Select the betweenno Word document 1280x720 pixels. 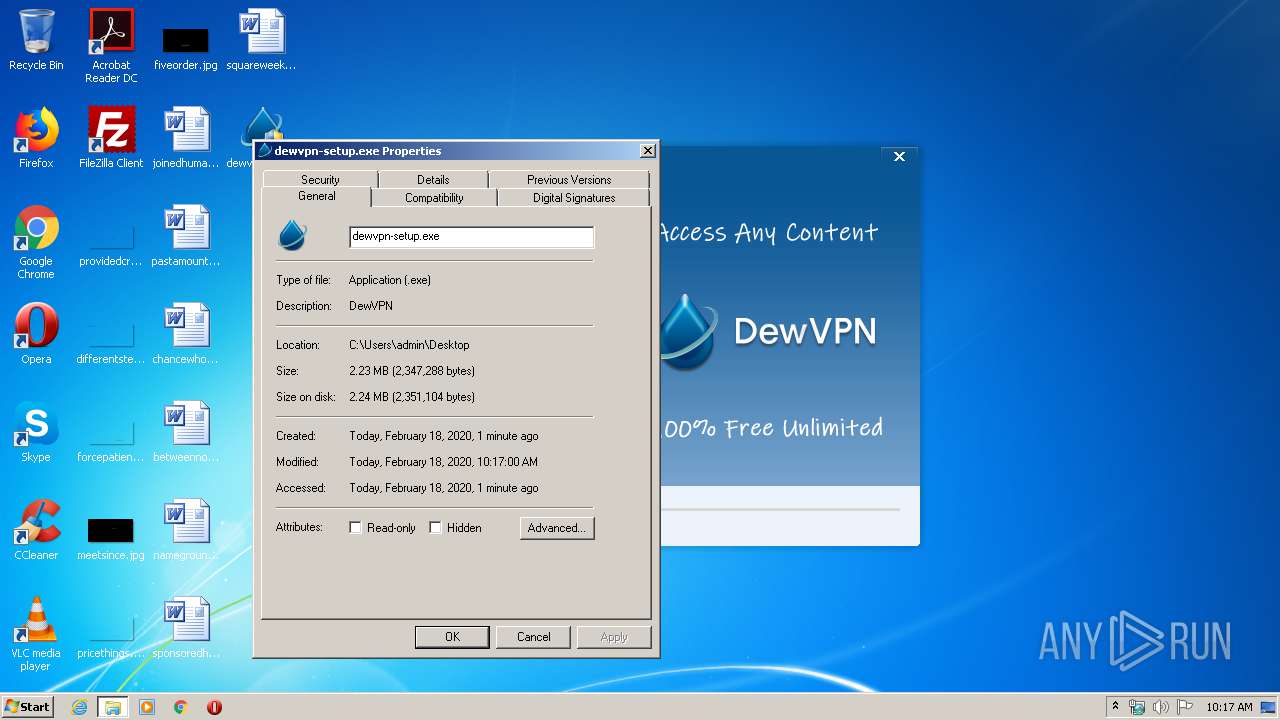point(186,432)
